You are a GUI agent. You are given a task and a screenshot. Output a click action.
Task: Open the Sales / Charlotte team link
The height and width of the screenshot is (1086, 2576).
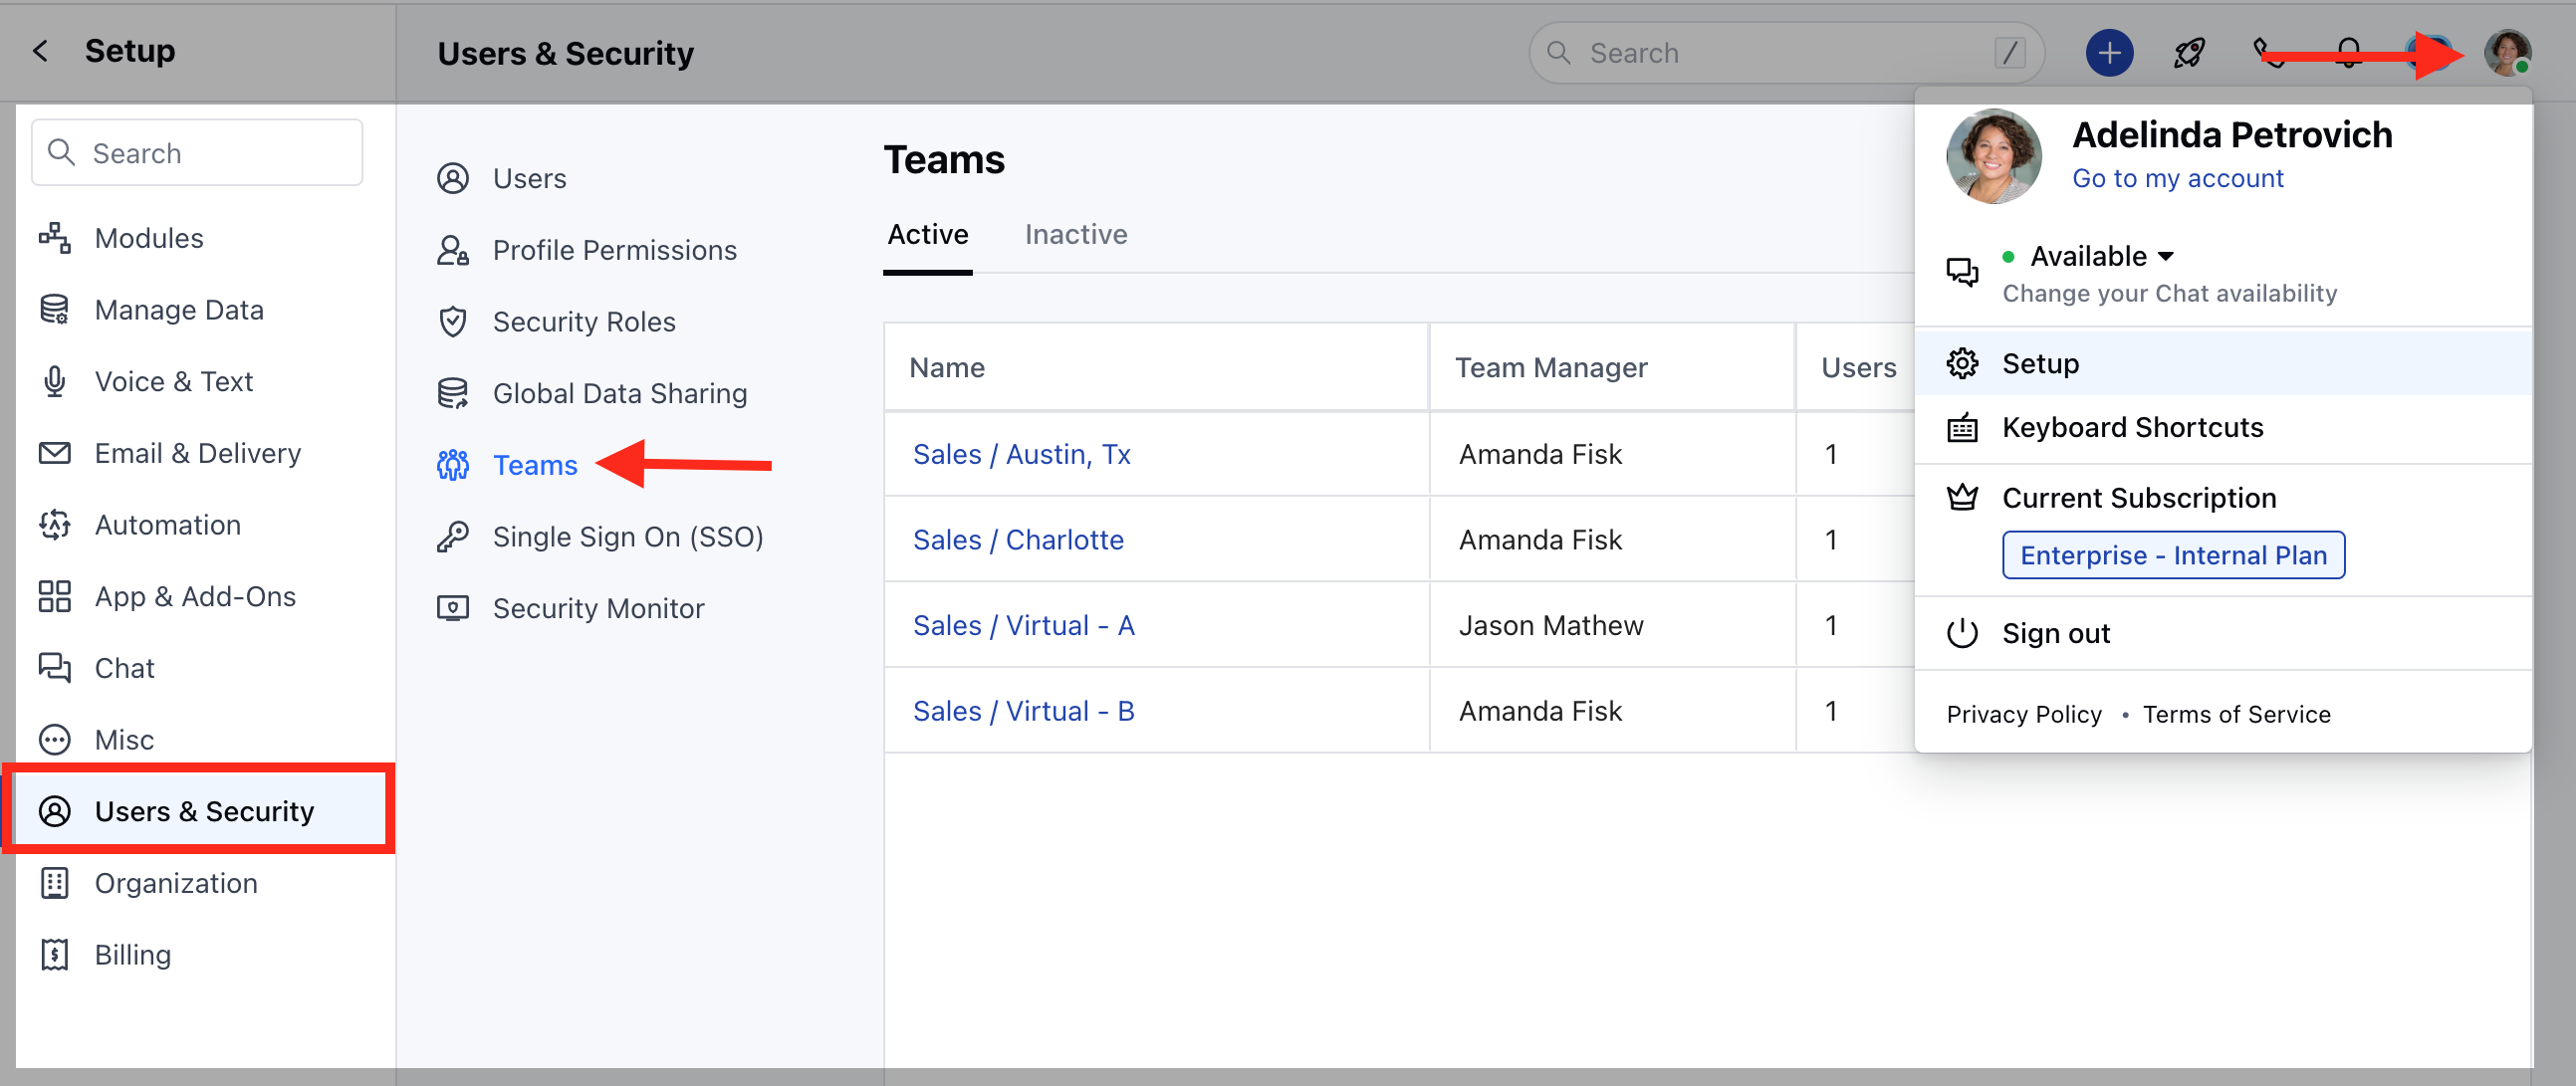1017,540
